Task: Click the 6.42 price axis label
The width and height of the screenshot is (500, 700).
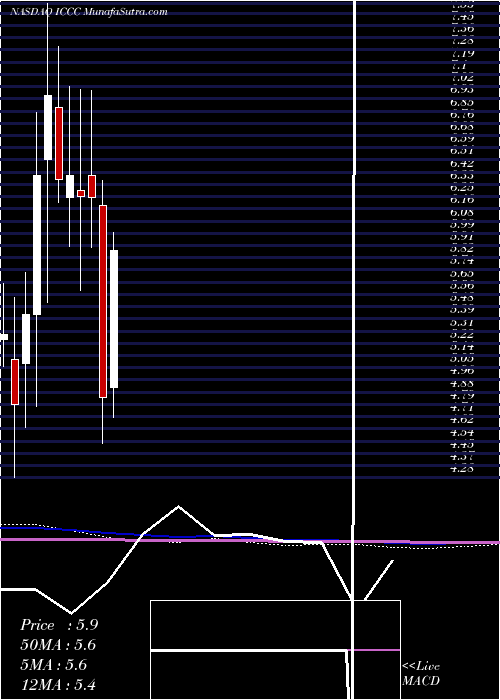Action: click(x=463, y=163)
